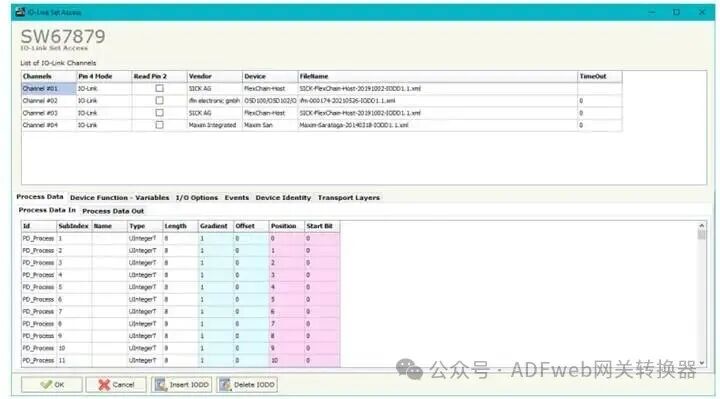
Task: Toggle the Read Pin 2 checkbox for Channel #04
Action: point(159,125)
